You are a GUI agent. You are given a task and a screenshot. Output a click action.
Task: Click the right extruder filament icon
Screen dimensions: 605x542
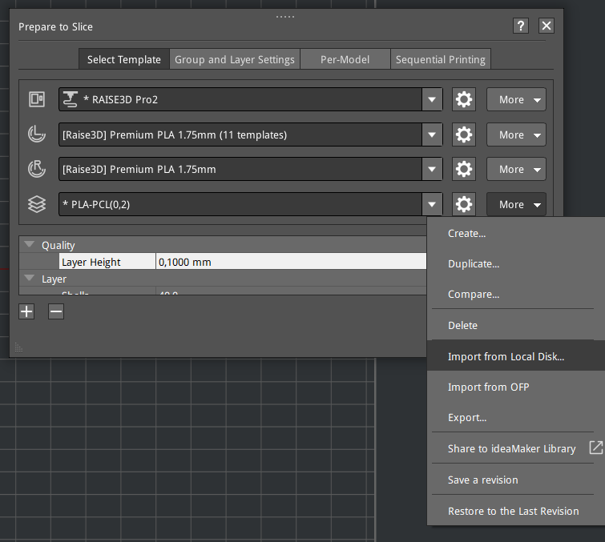pyautogui.click(x=37, y=169)
